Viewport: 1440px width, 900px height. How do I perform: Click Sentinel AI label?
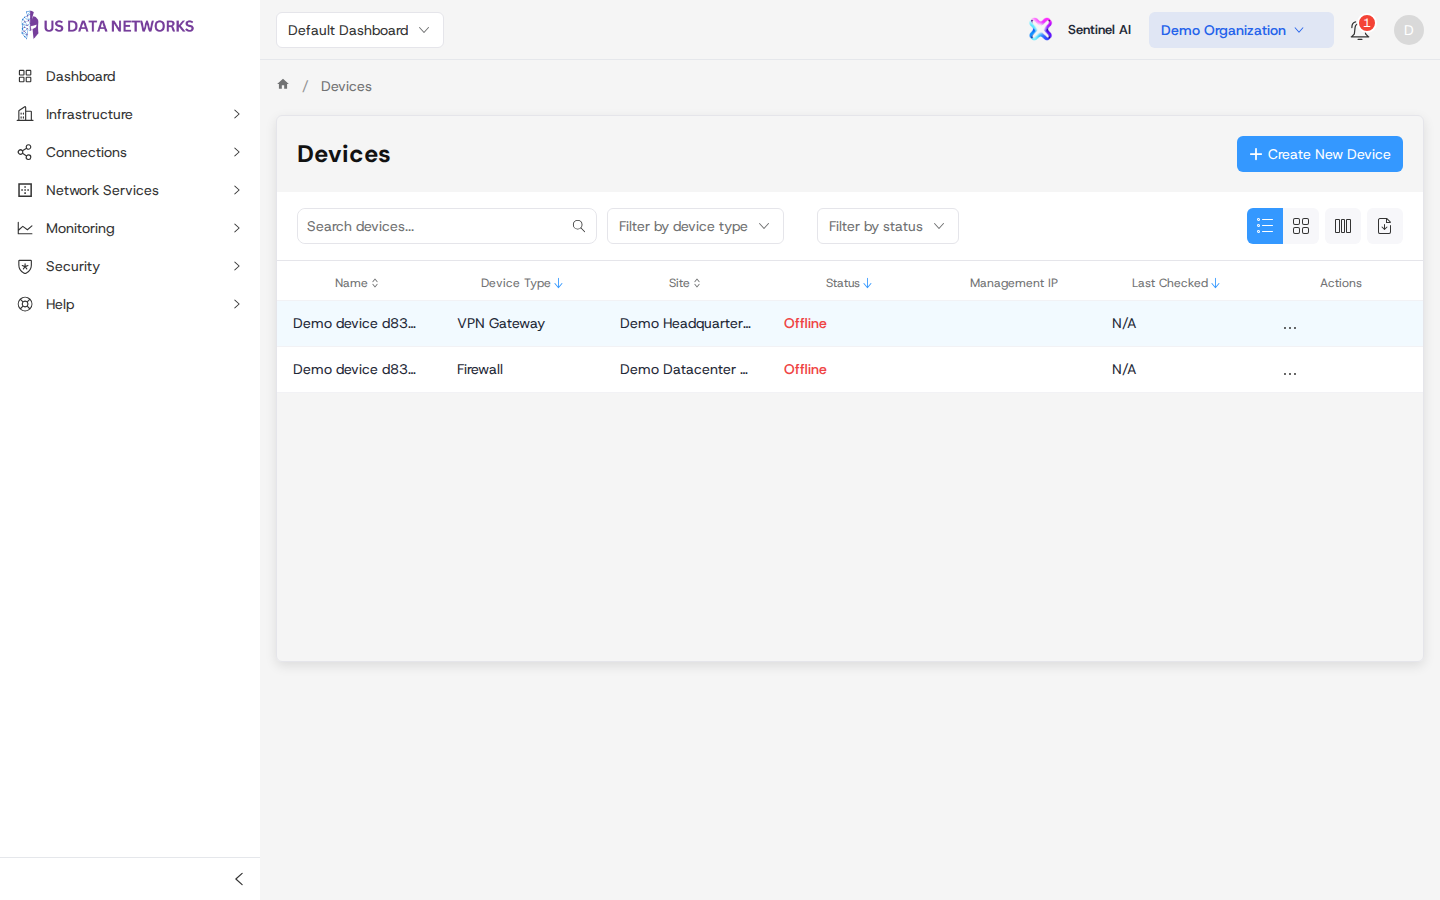(x=1099, y=30)
